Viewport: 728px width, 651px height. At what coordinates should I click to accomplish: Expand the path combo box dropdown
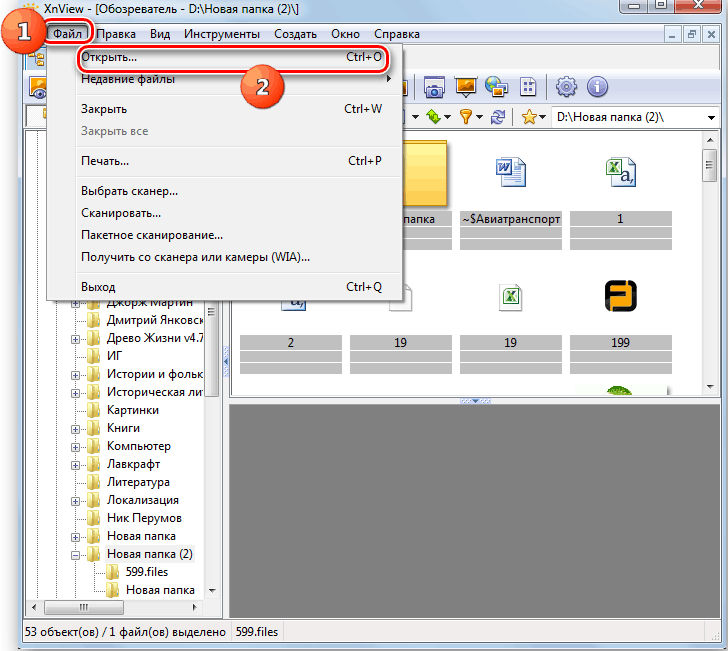pyautogui.click(x=711, y=117)
